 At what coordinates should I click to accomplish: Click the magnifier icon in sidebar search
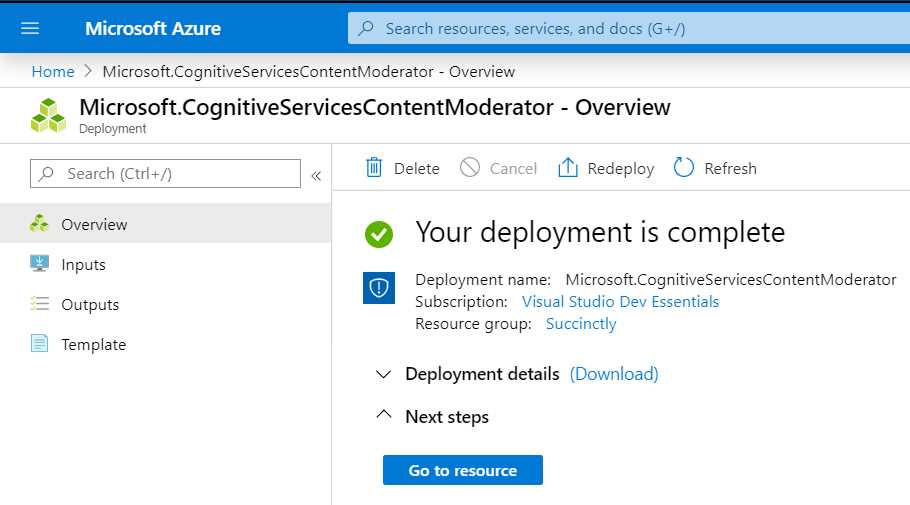(46, 174)
